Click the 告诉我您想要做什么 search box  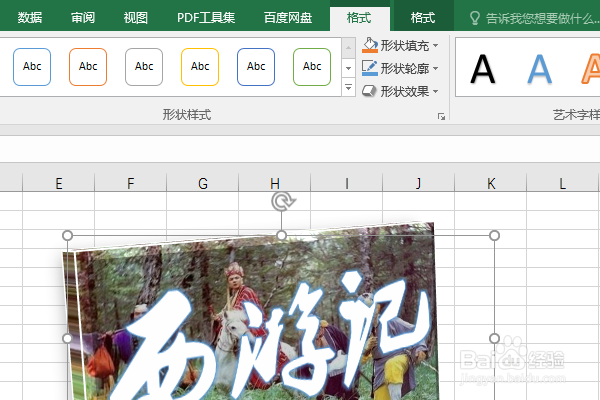(x=541, y=18)
